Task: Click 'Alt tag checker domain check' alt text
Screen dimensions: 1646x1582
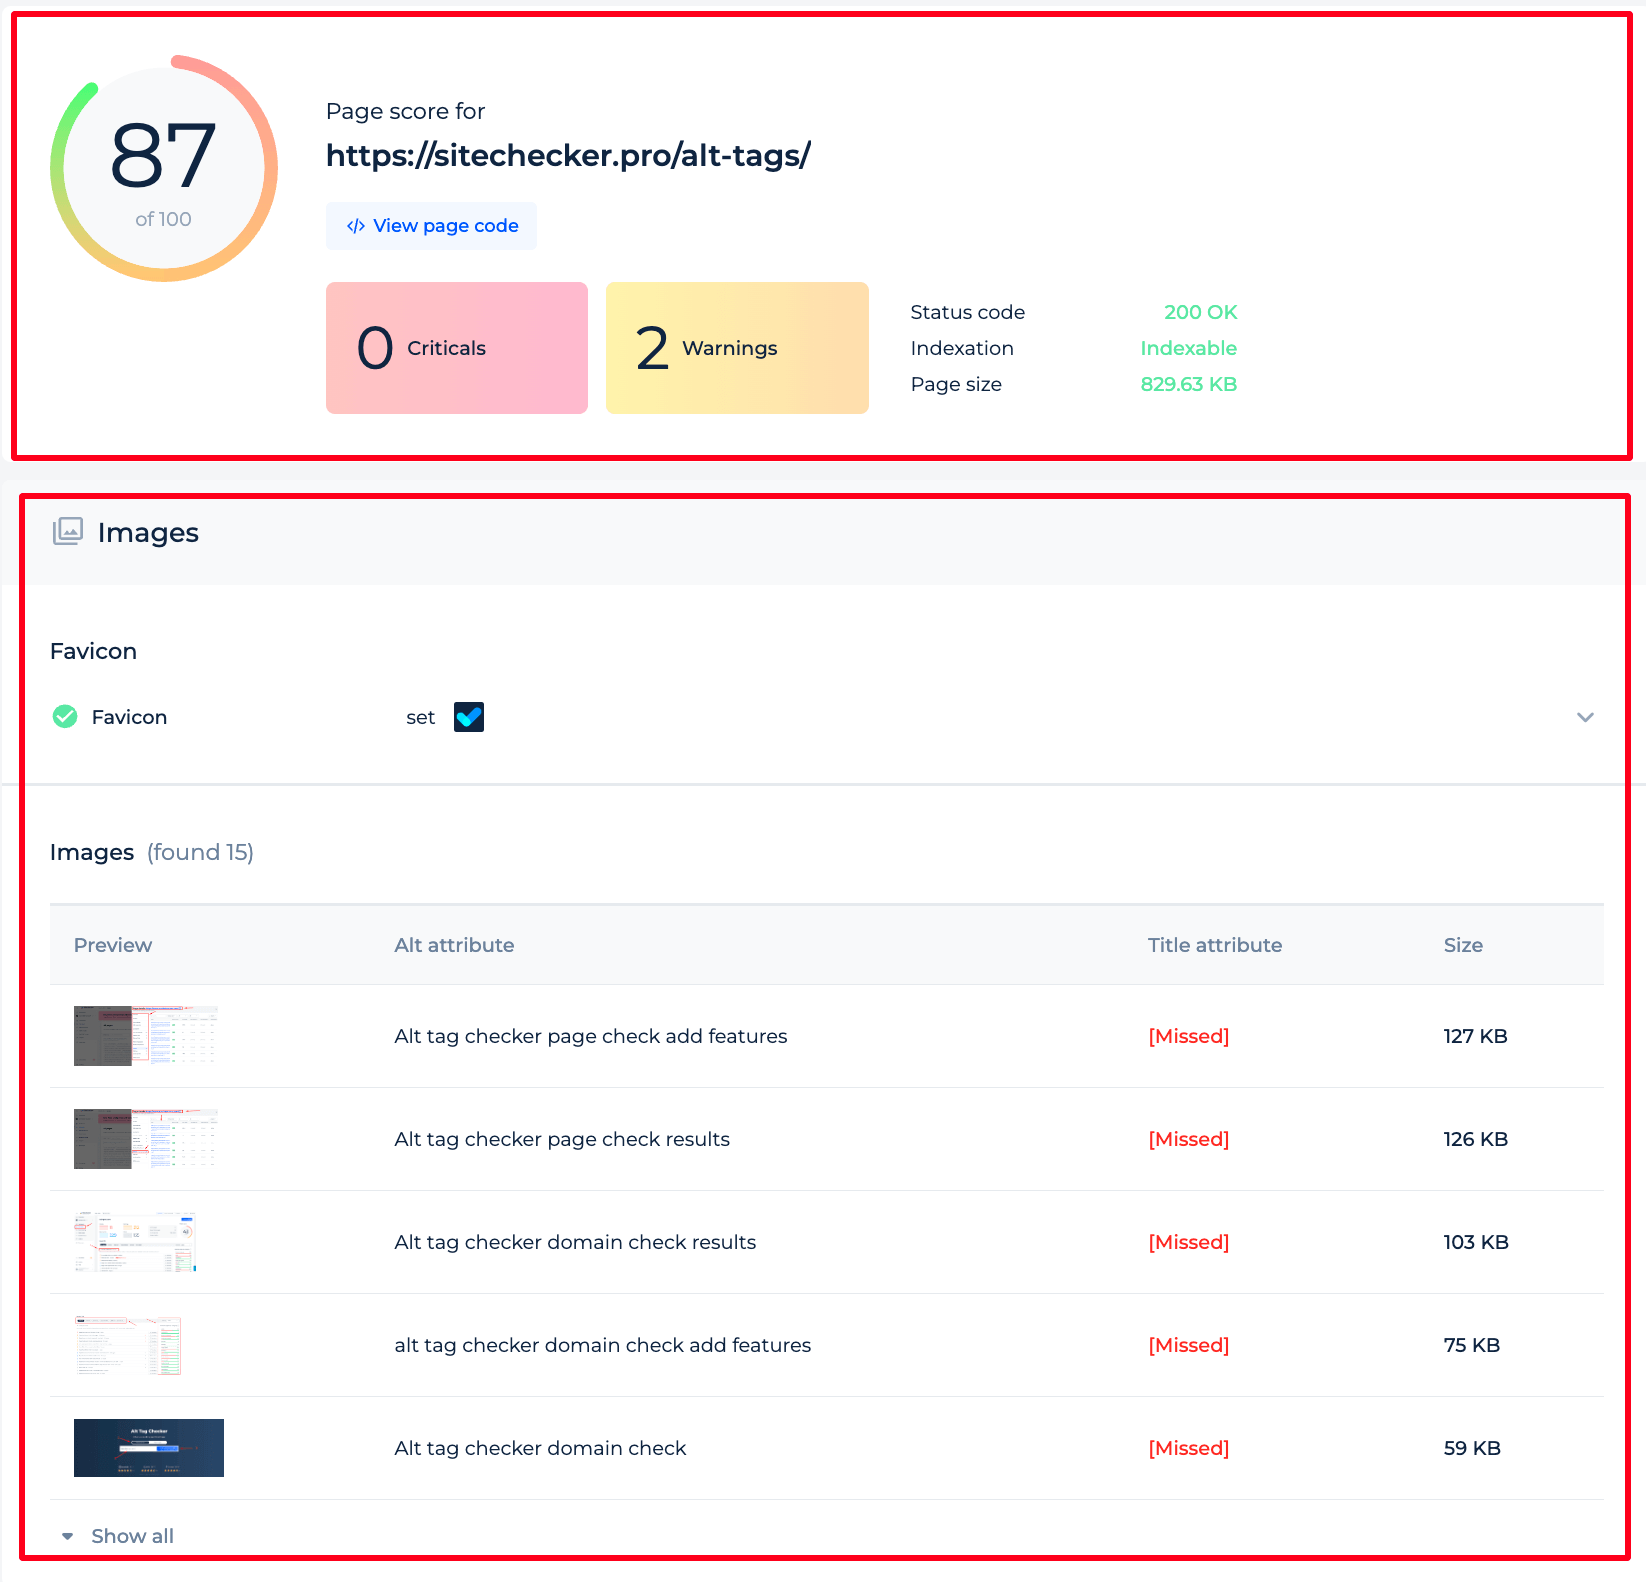Action: coord(540,1448)
